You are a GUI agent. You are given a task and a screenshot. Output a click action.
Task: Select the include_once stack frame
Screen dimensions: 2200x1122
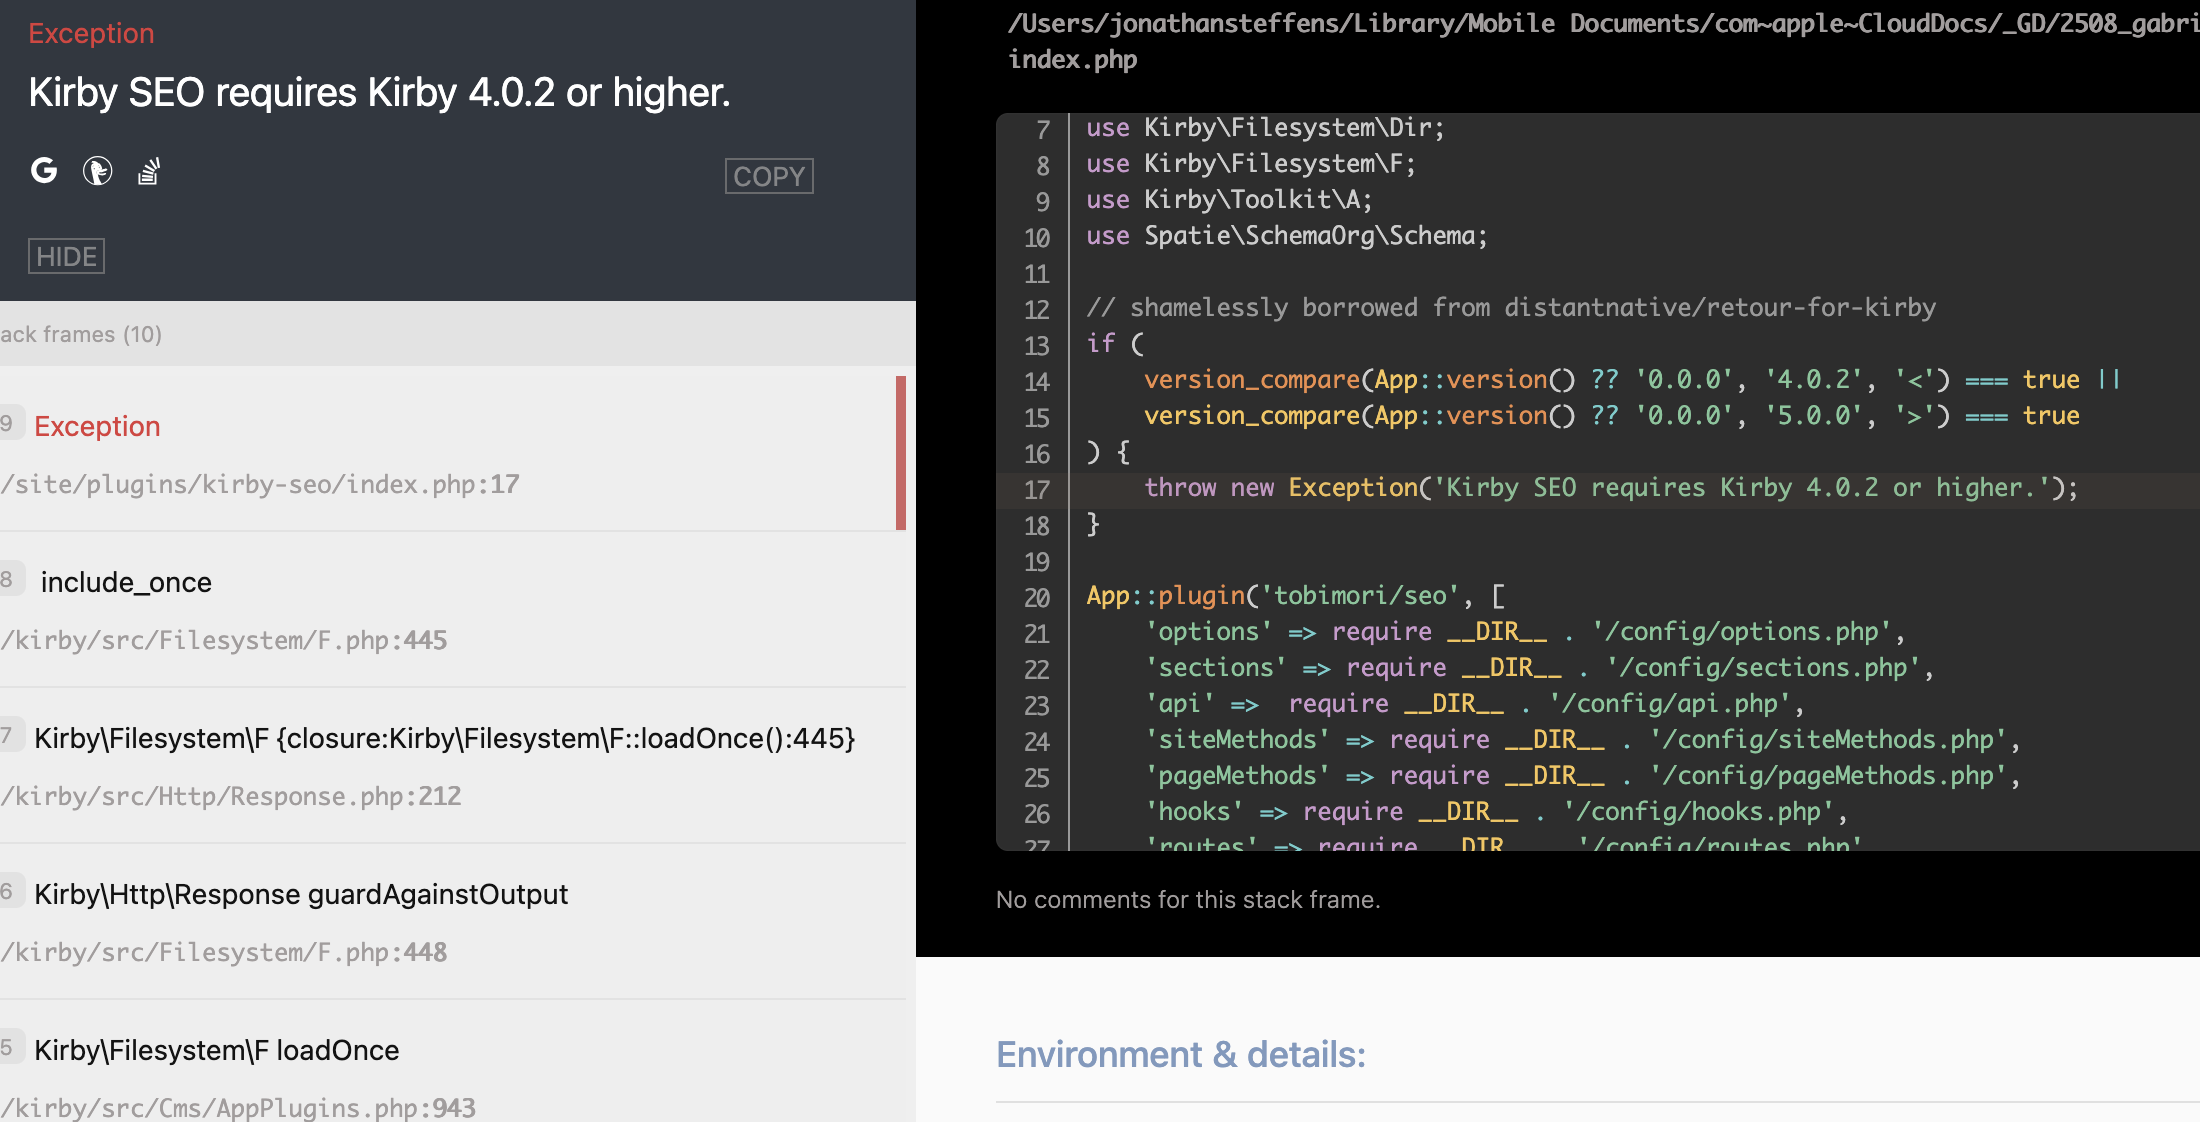click(126, 583)
